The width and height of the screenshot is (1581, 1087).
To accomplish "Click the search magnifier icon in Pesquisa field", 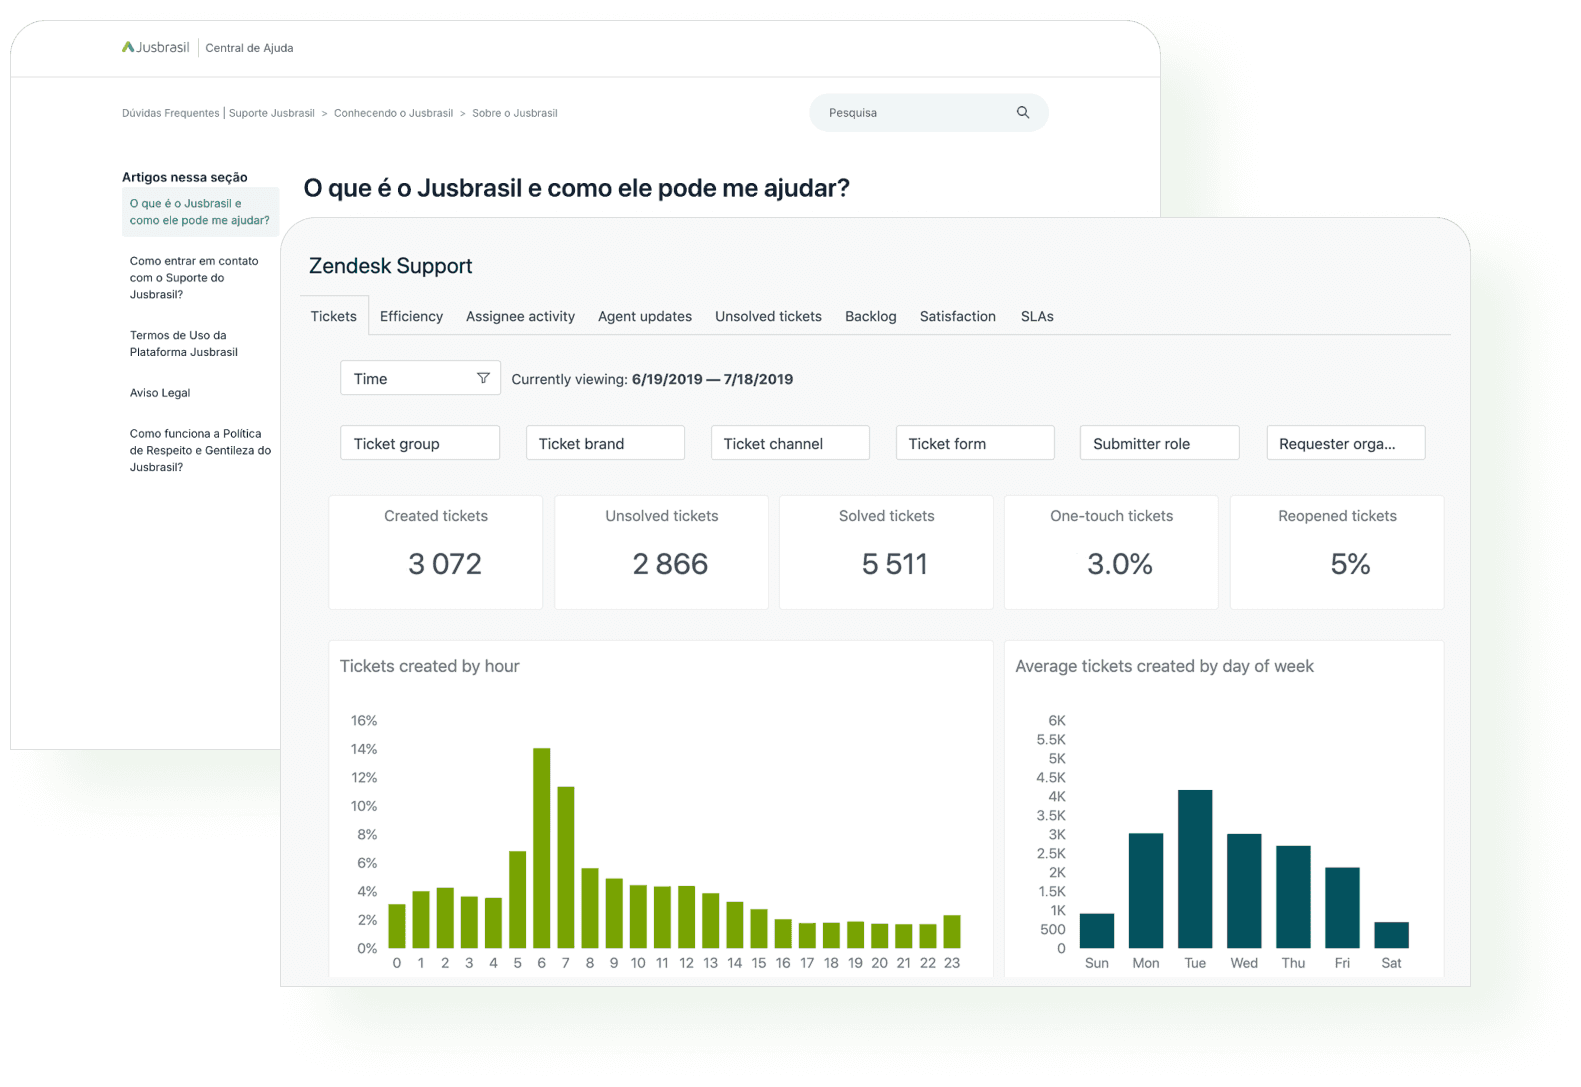I will 1023,112.
